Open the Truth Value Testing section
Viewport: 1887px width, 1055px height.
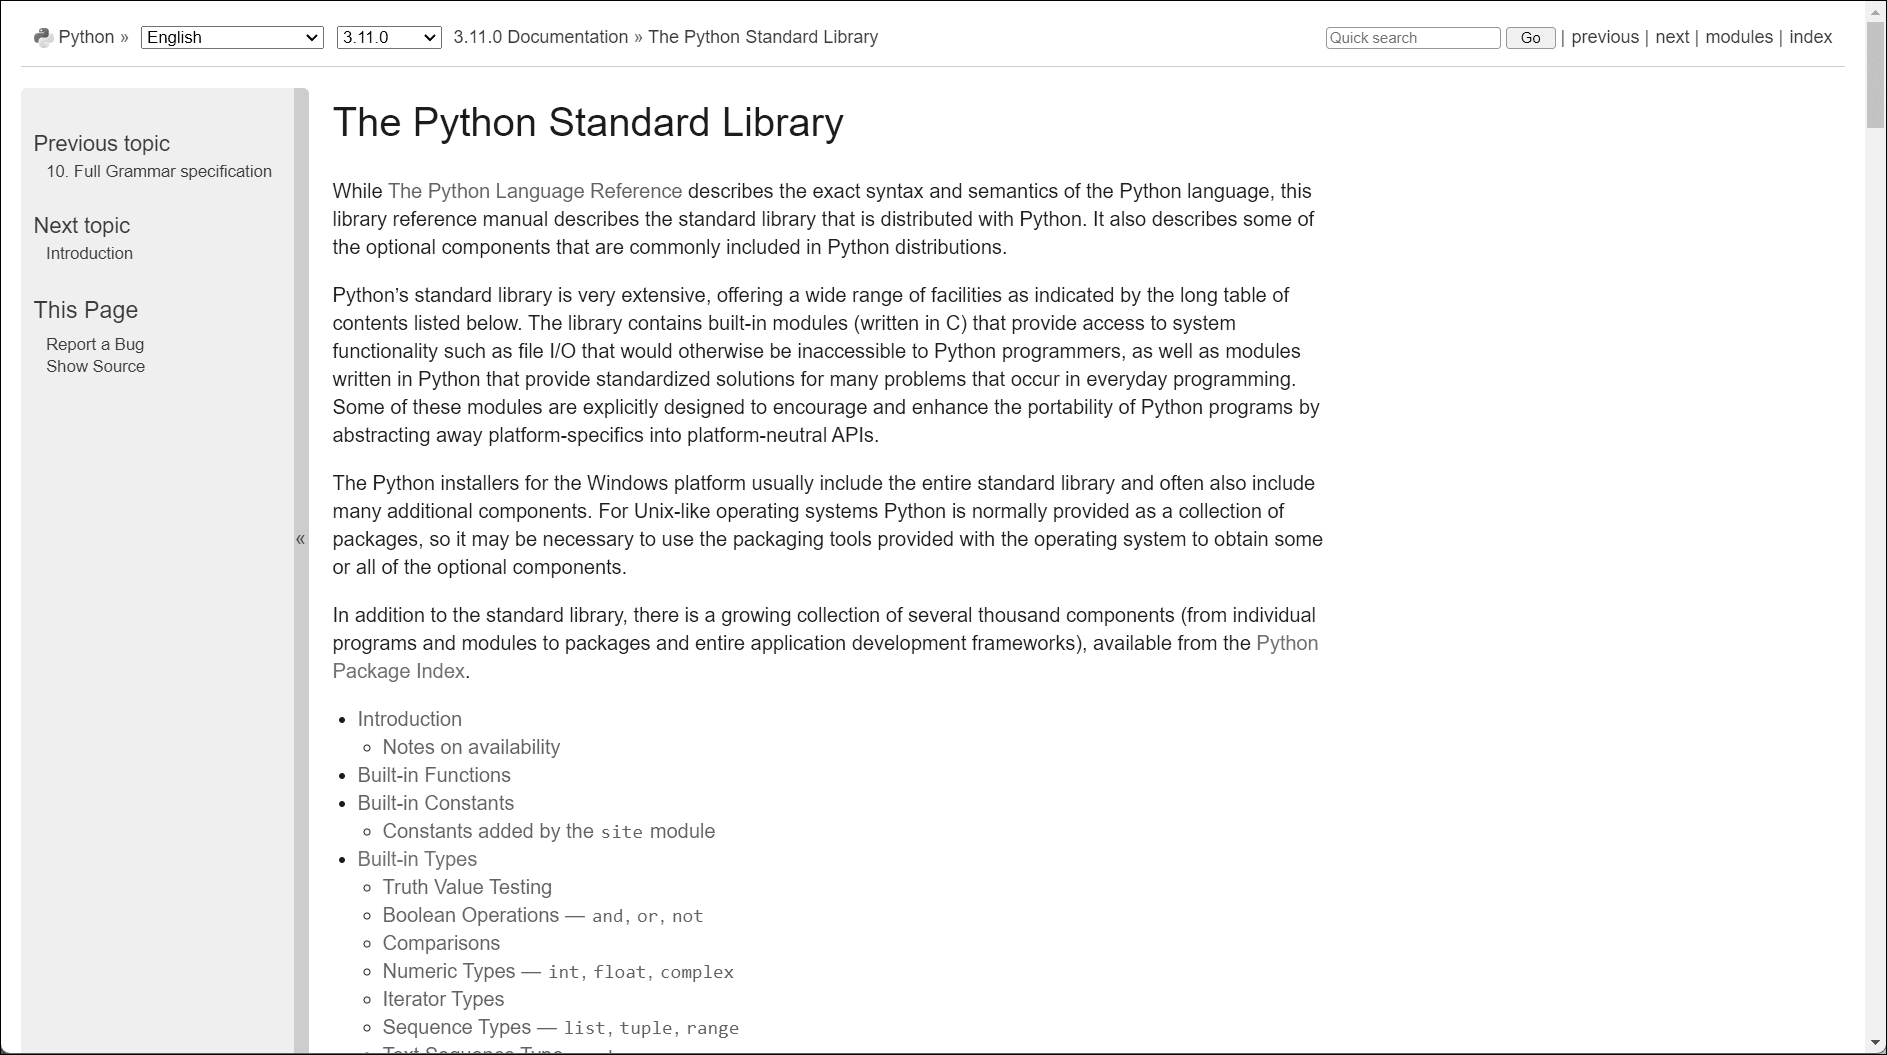(x=467, y=887)
